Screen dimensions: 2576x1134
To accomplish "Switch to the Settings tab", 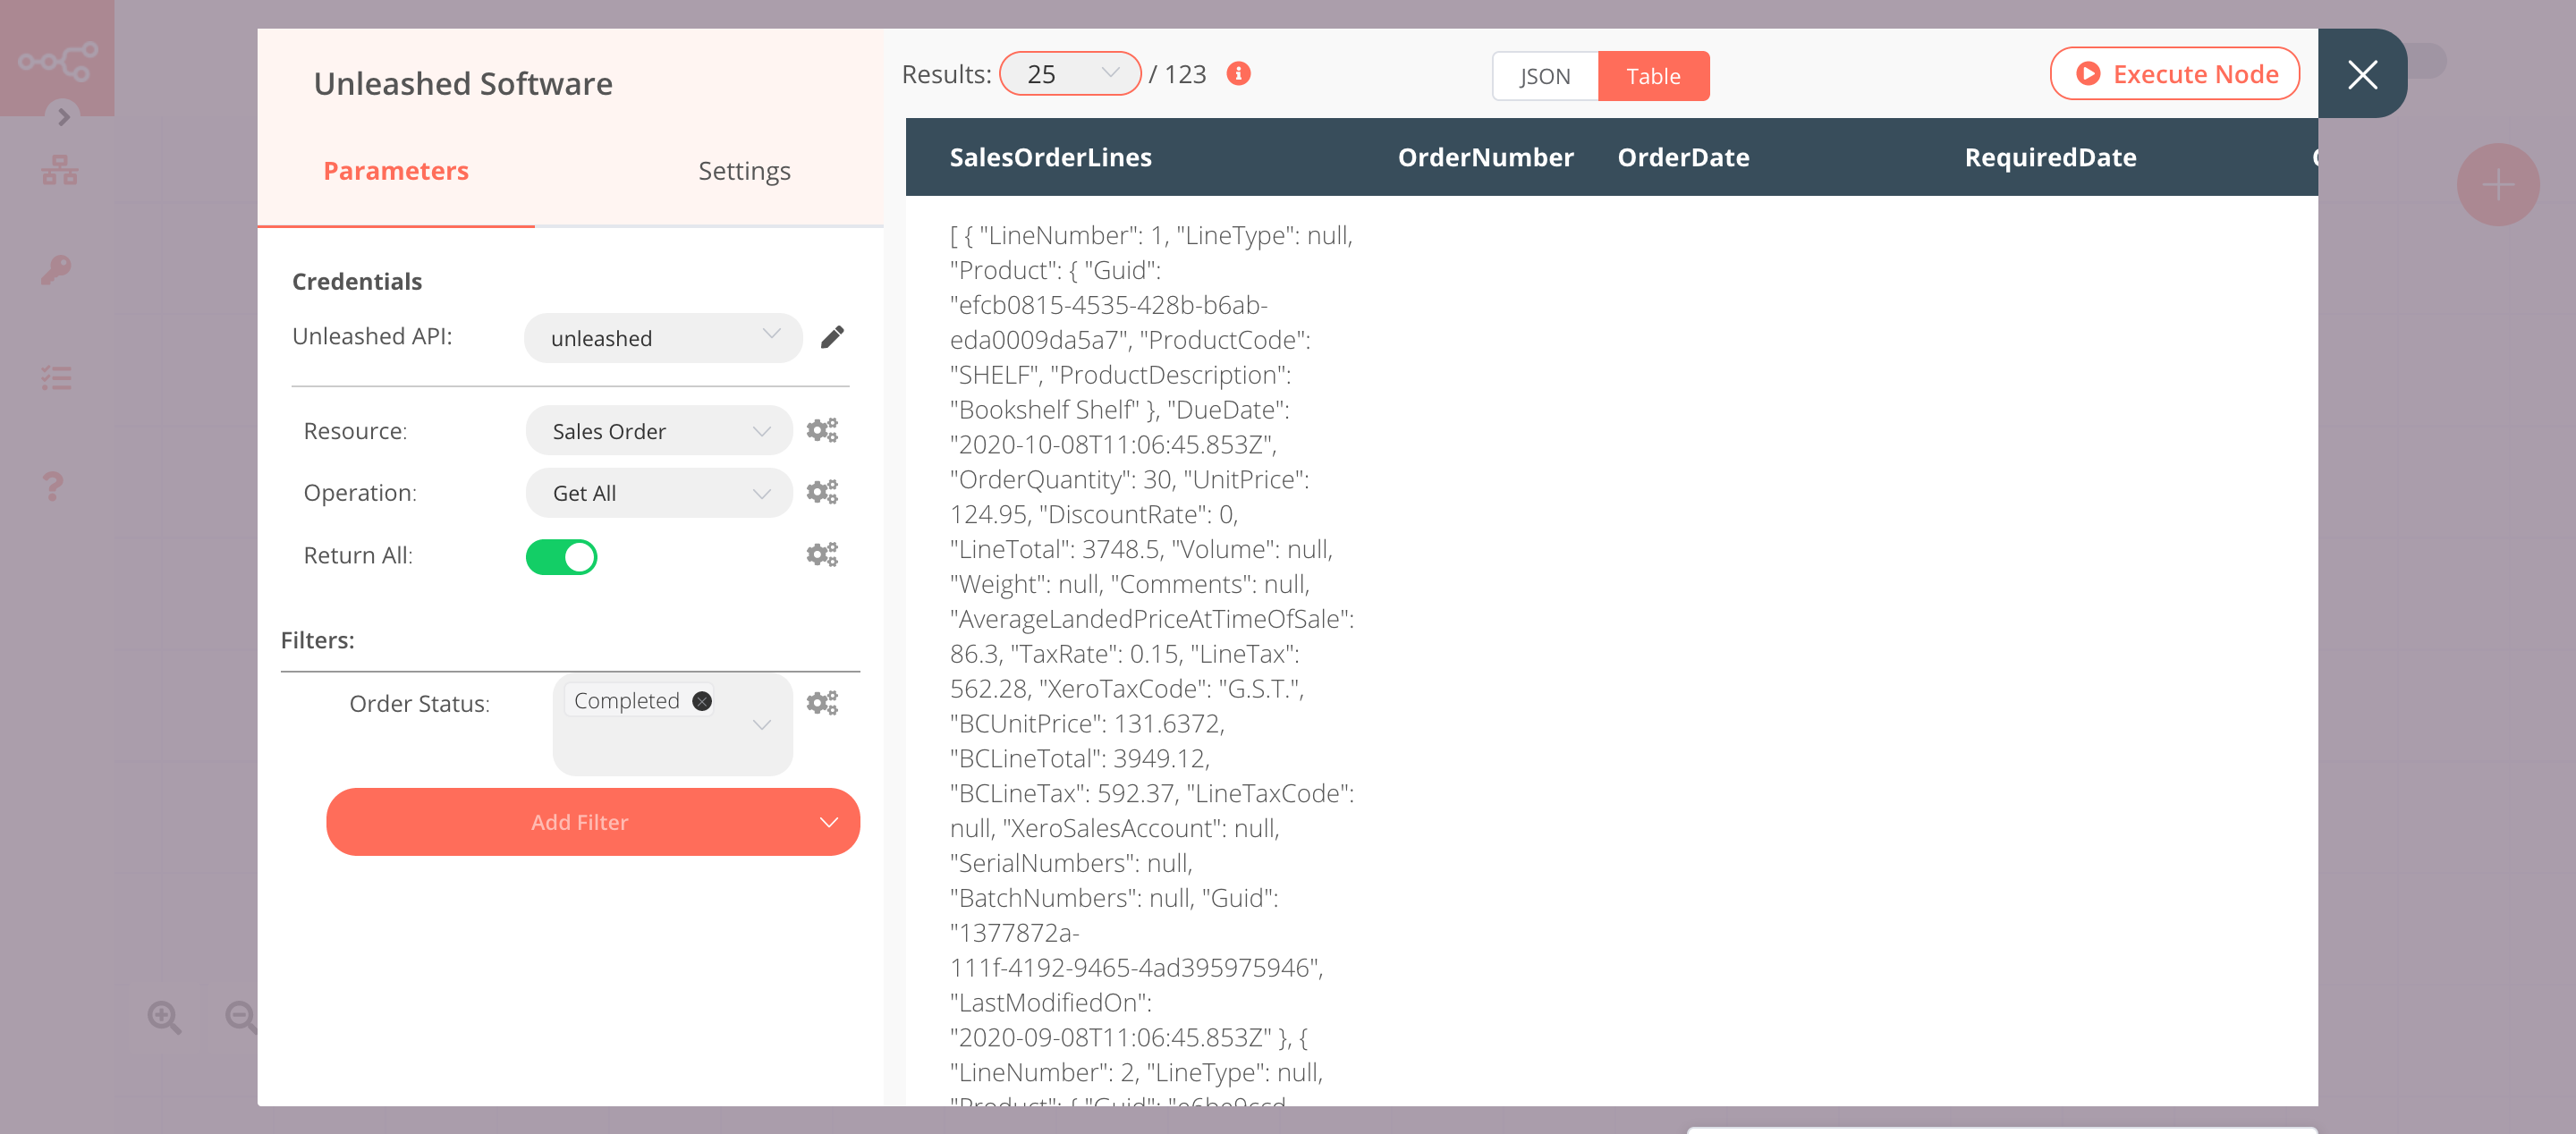I will pyautogui.click(x=743, y=170).
